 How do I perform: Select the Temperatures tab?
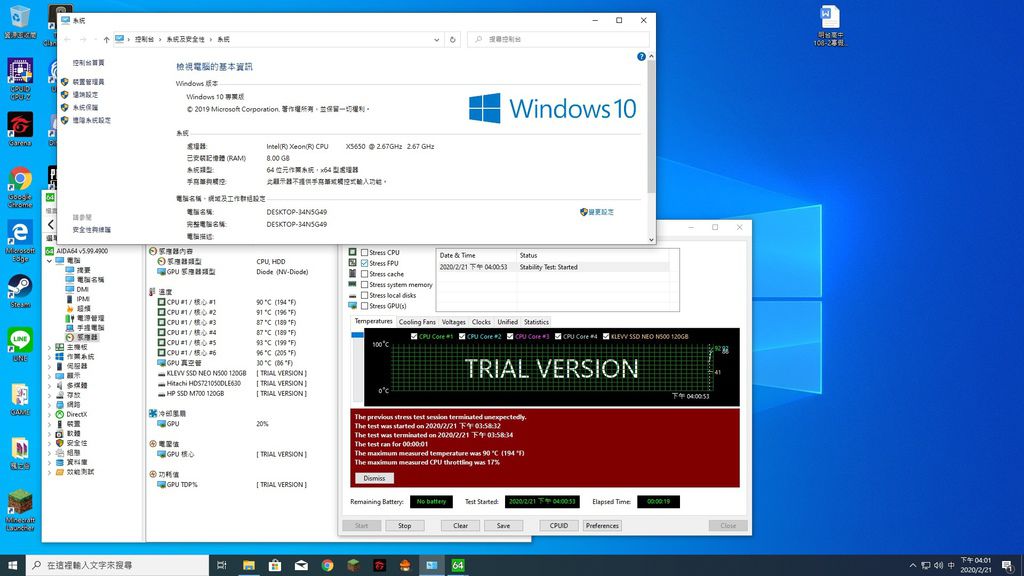(x=374, y=321)
